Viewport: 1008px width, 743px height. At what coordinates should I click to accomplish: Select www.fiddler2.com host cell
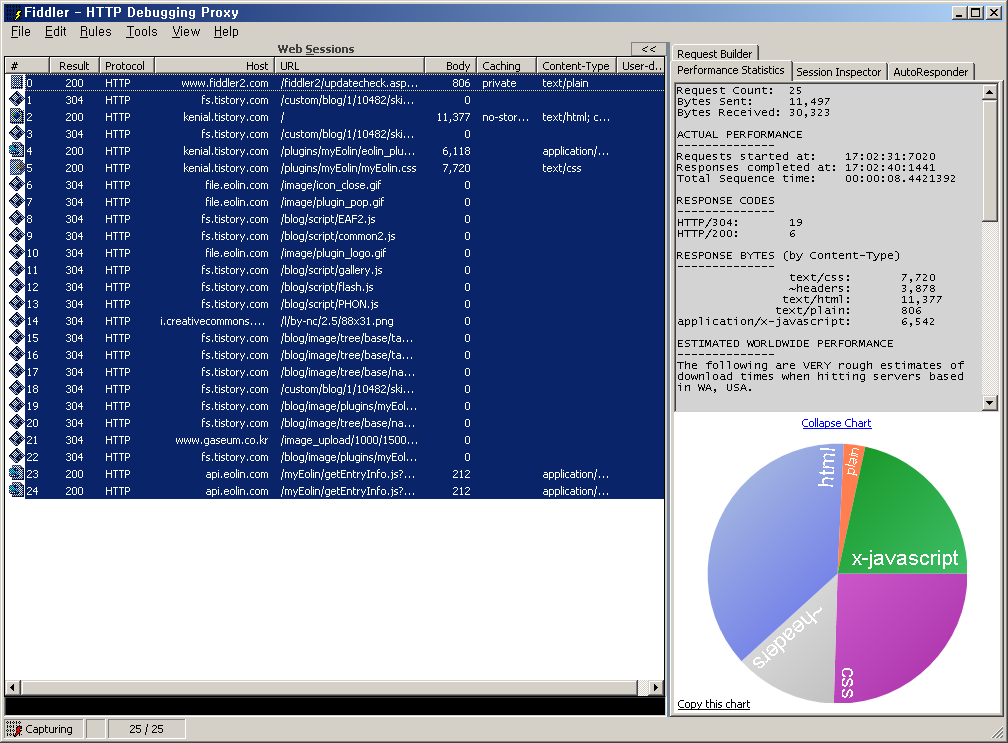click(x=224, y=83)
